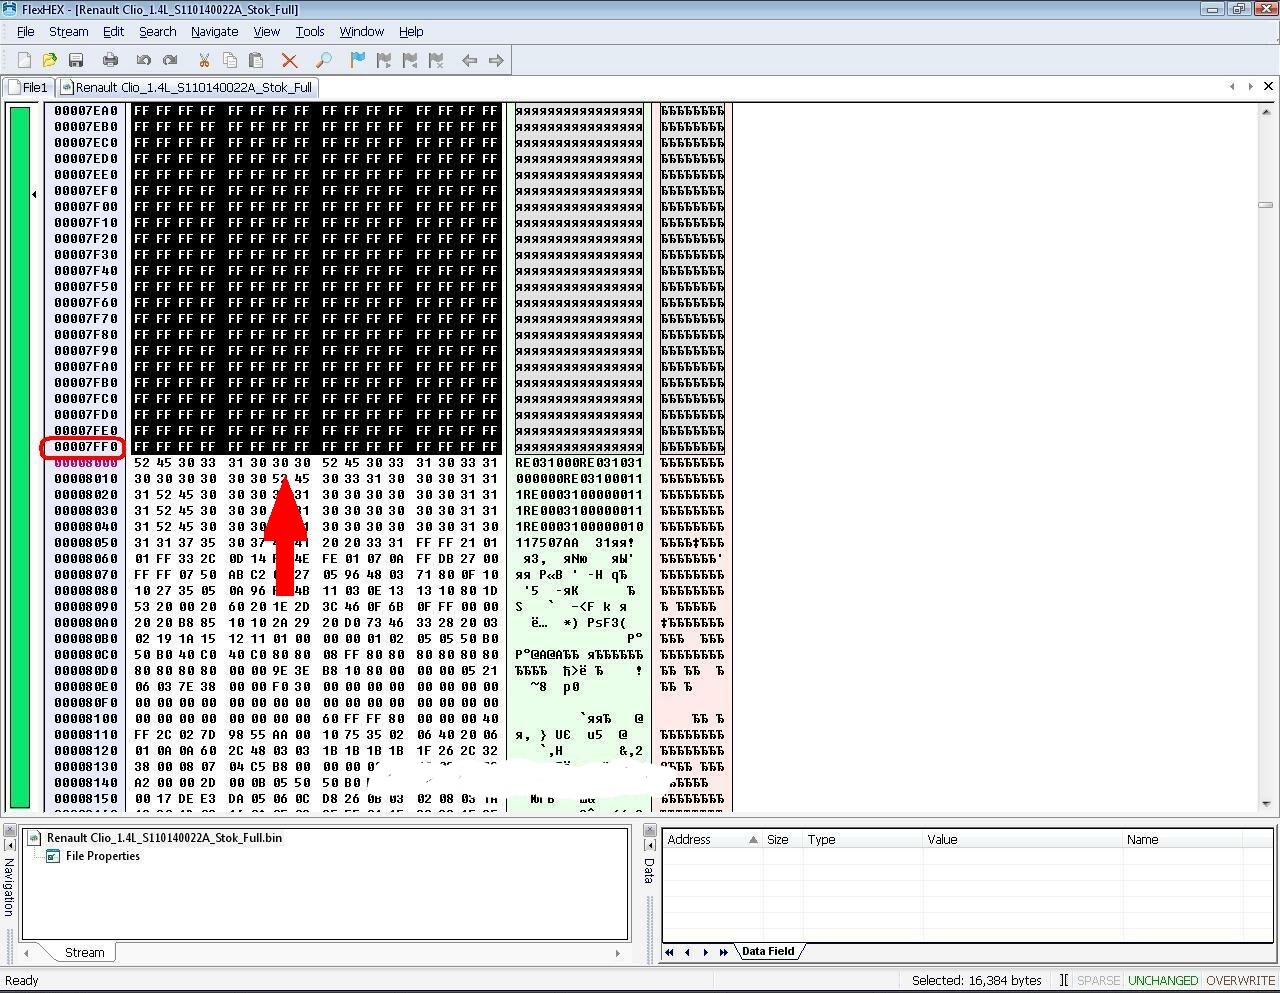Click address 00008050 in offset column
Viewport: 1280px width, 993px height.
tap(86, 543)
